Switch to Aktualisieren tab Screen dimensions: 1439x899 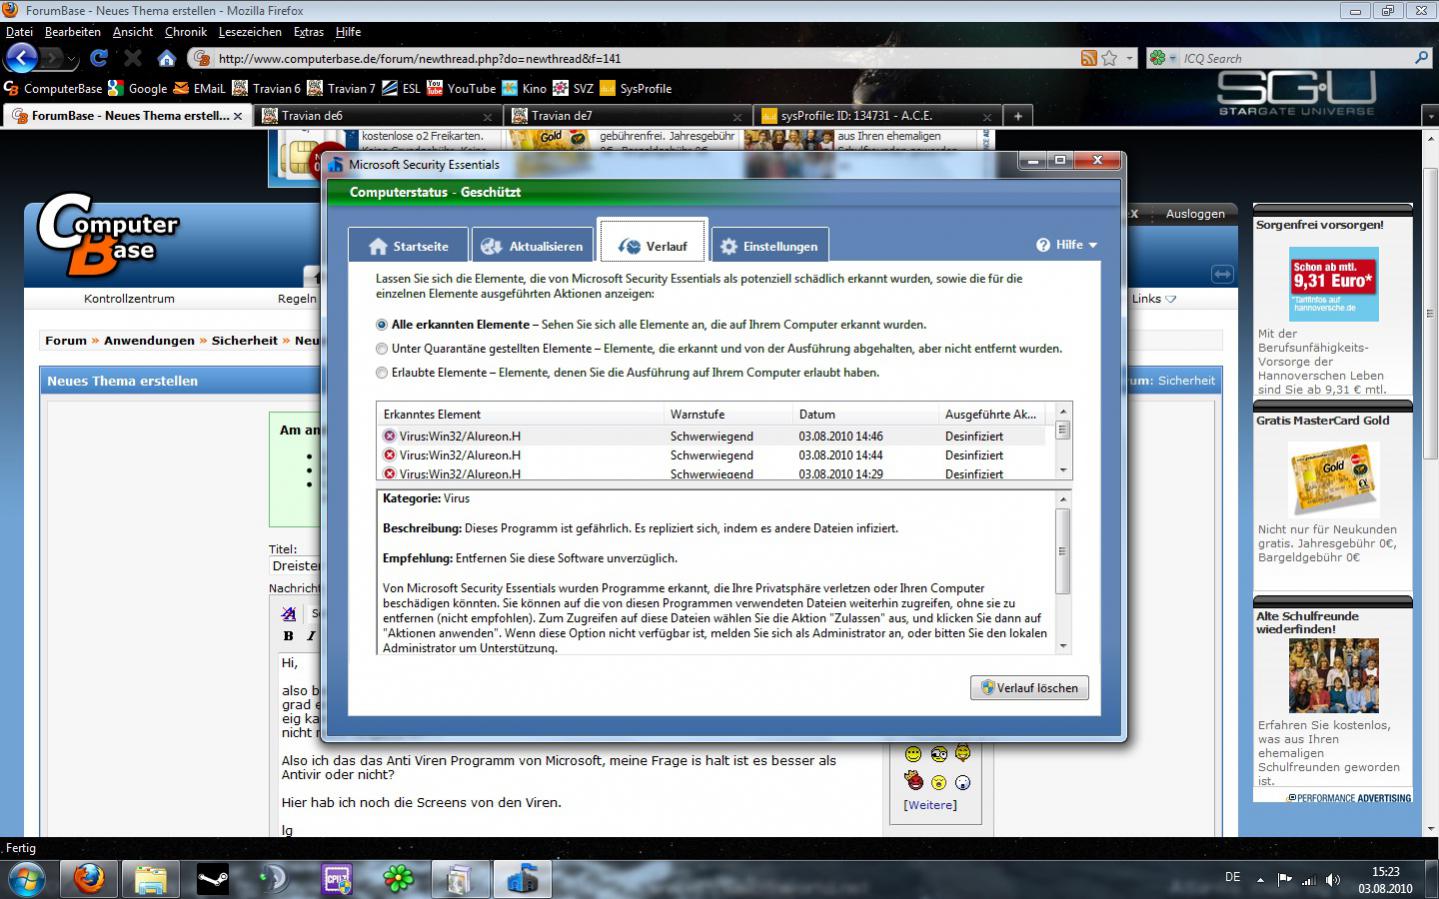[x=532, y=246]
